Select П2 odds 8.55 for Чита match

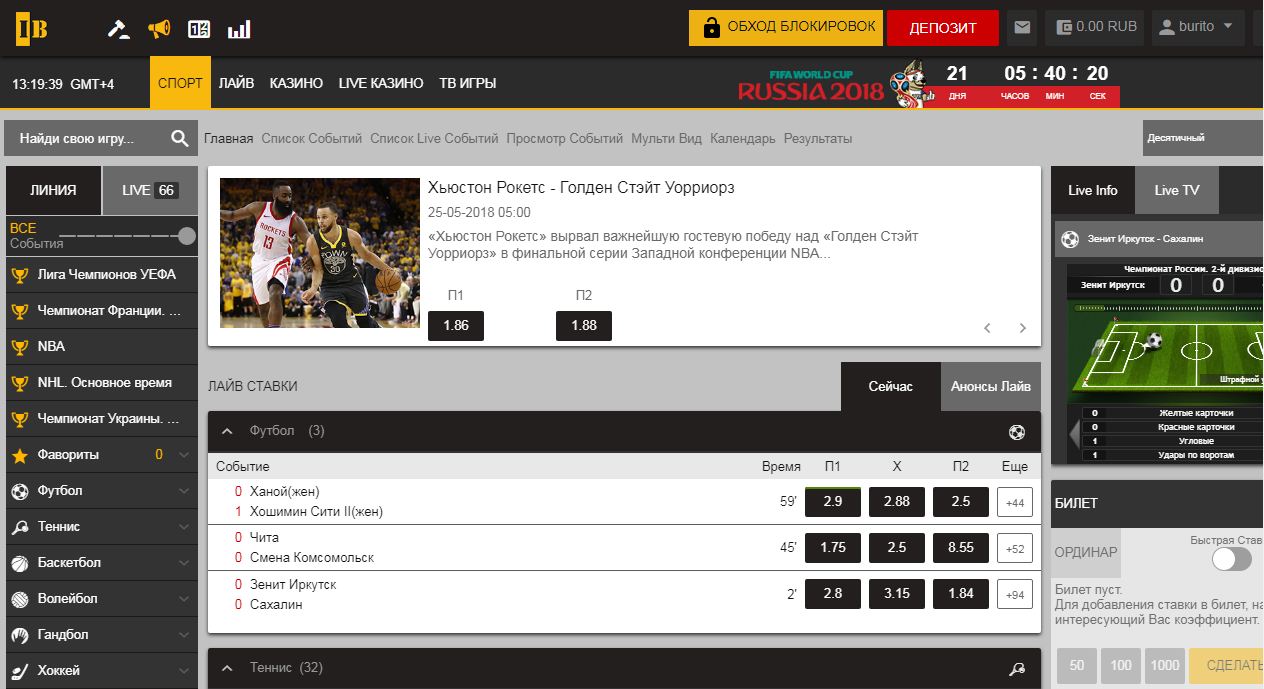[961, 547]
